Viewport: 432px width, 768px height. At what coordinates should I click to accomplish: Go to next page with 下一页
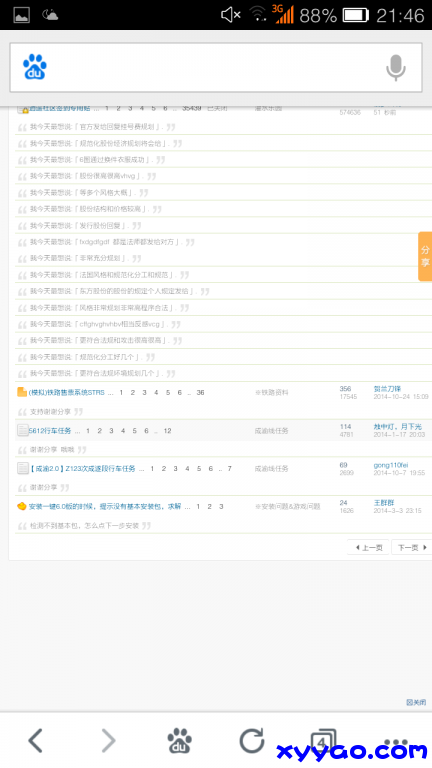412,547
